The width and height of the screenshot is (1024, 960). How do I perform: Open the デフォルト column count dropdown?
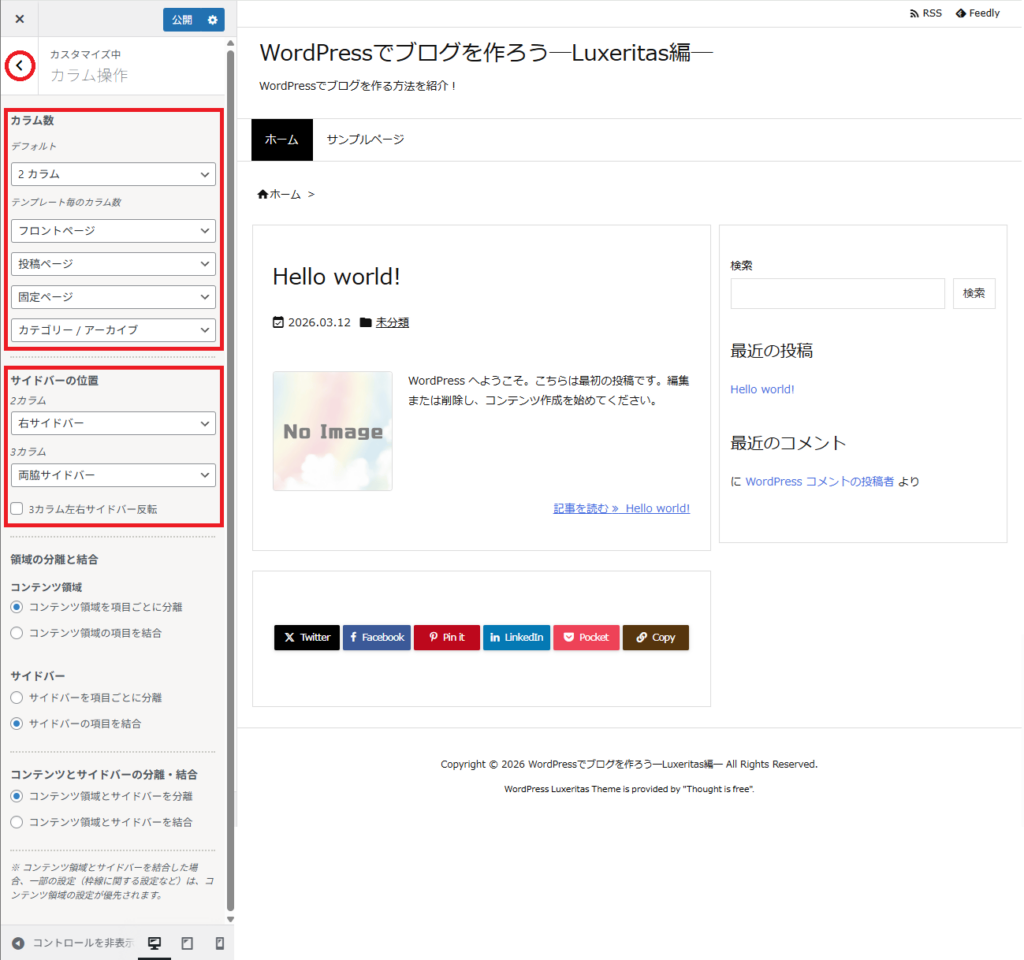113,174
